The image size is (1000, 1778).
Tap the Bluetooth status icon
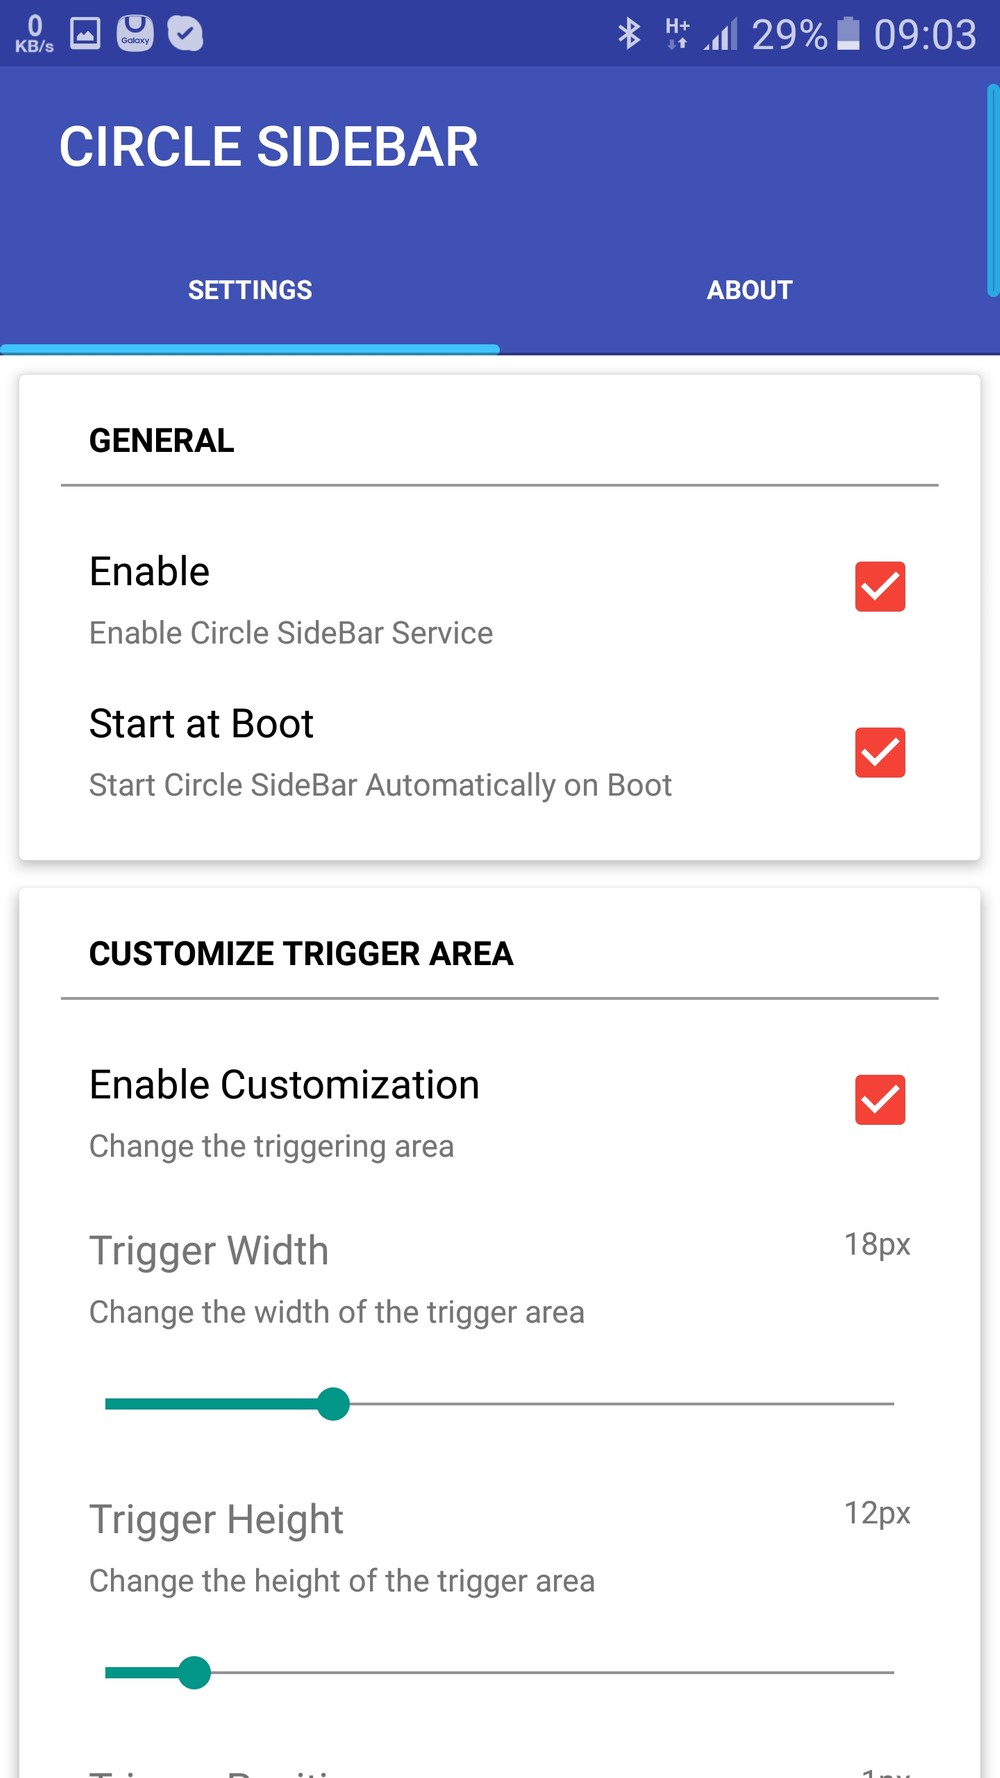[629, 34]
